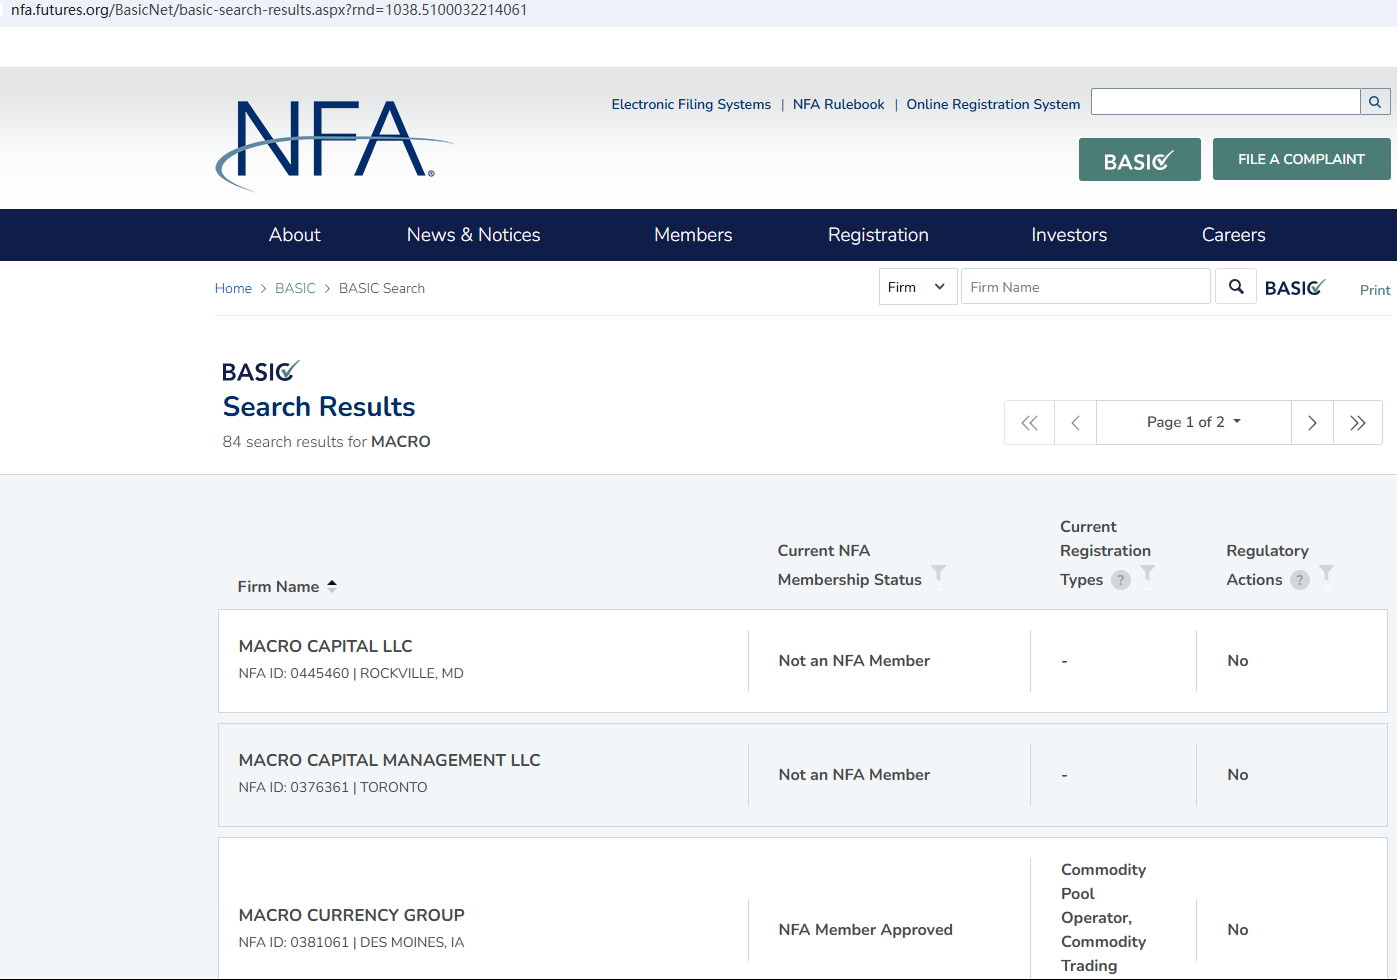
Task: Click the File a Complaint button
Action: pos(1301,159)
